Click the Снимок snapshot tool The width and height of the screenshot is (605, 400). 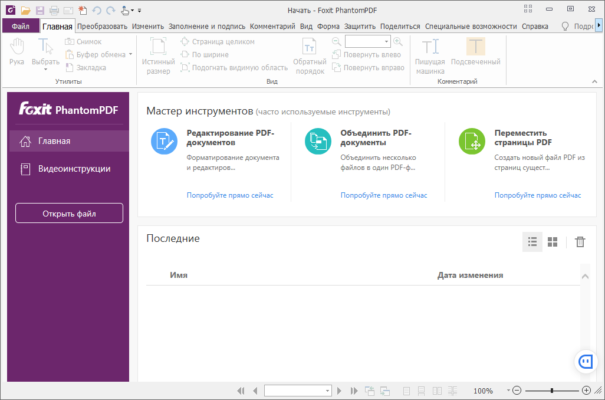83,42
